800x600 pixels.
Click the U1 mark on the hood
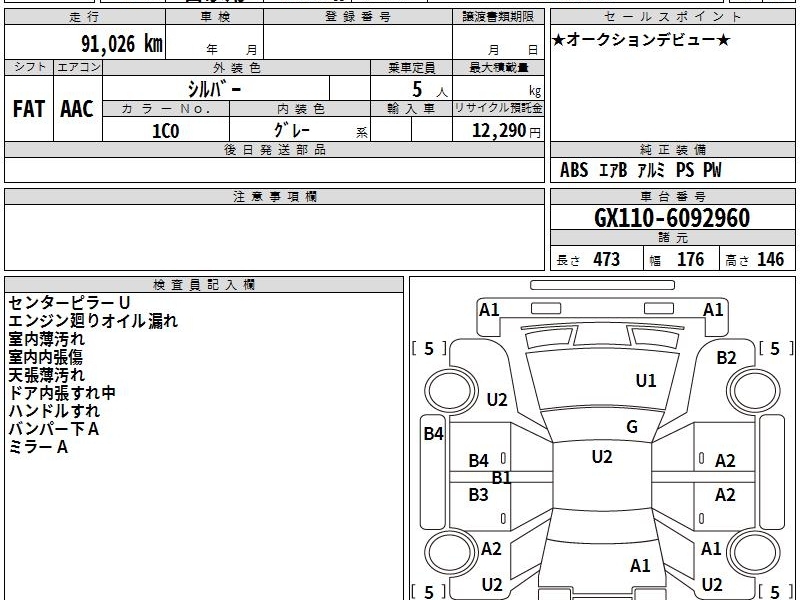point(646,381)
